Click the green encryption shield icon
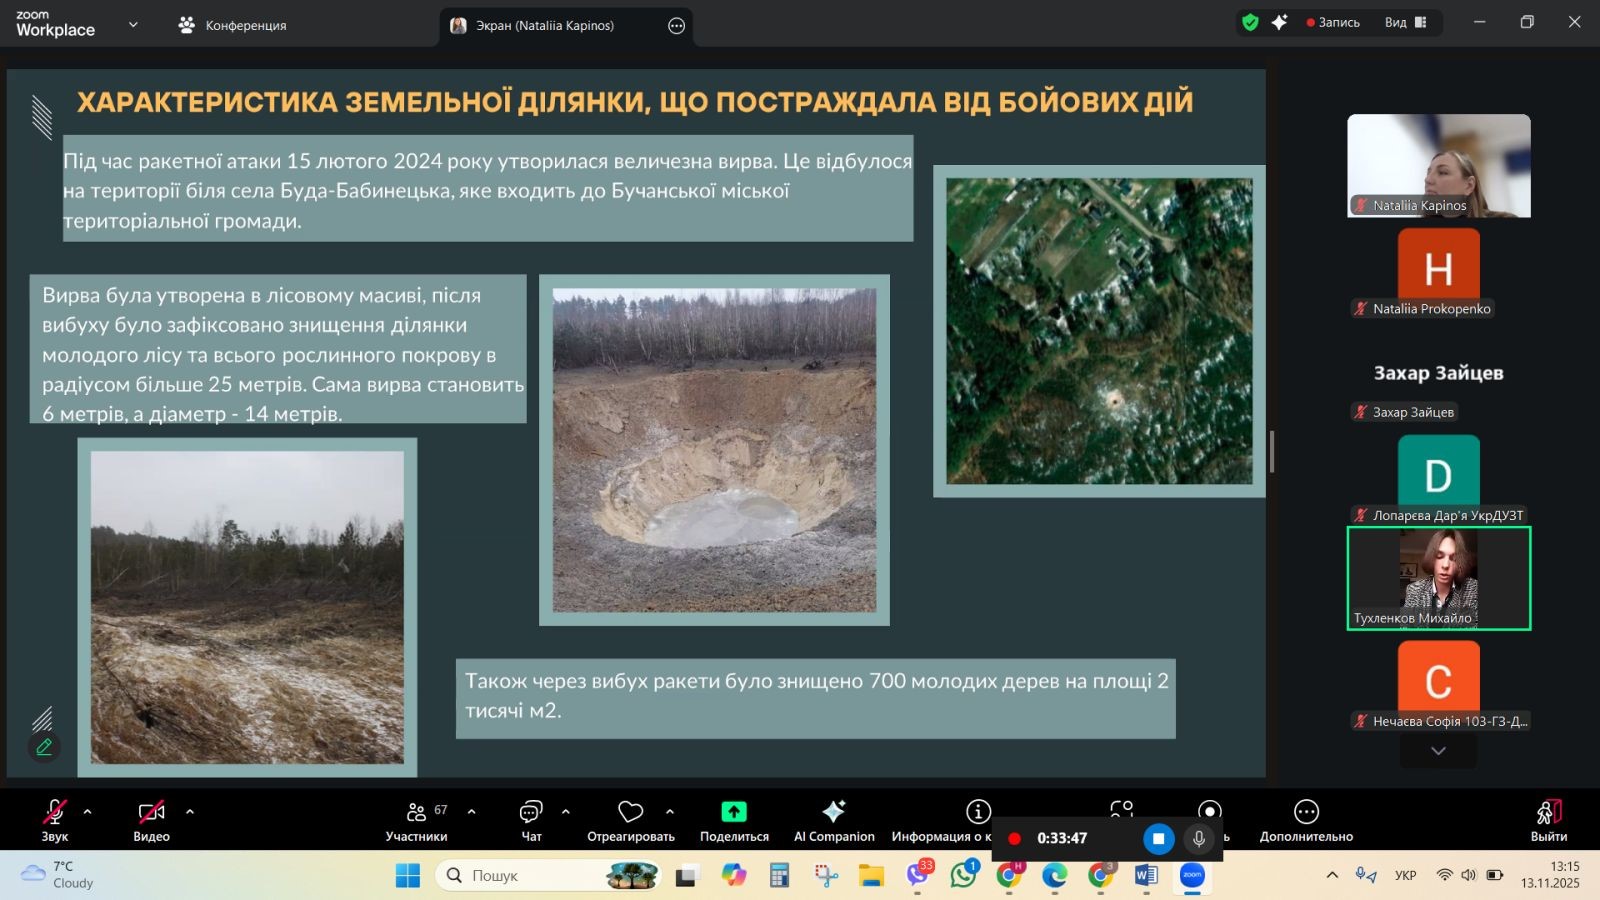Viewport: 1600px width, 900px height. pyautogui.click(x=1250, y=22)
